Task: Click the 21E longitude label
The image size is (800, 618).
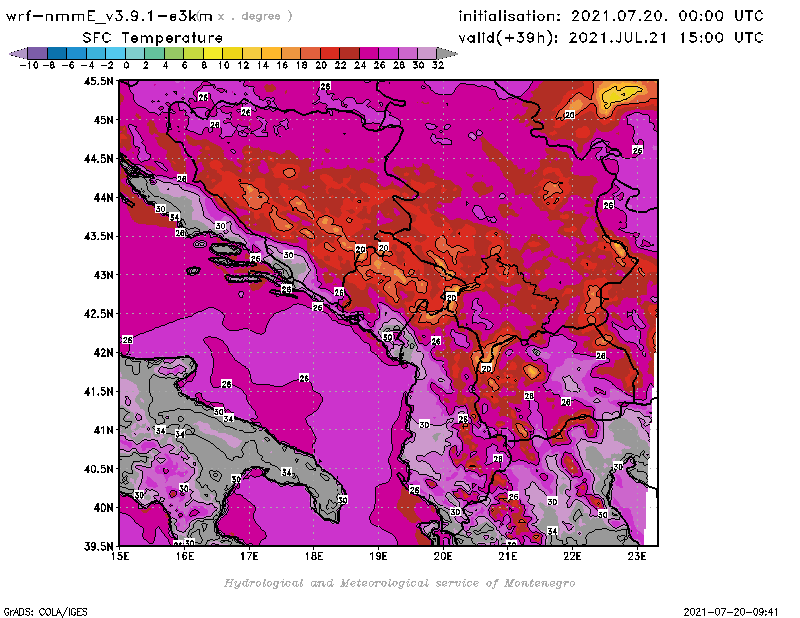Action: tap(508, 556)
